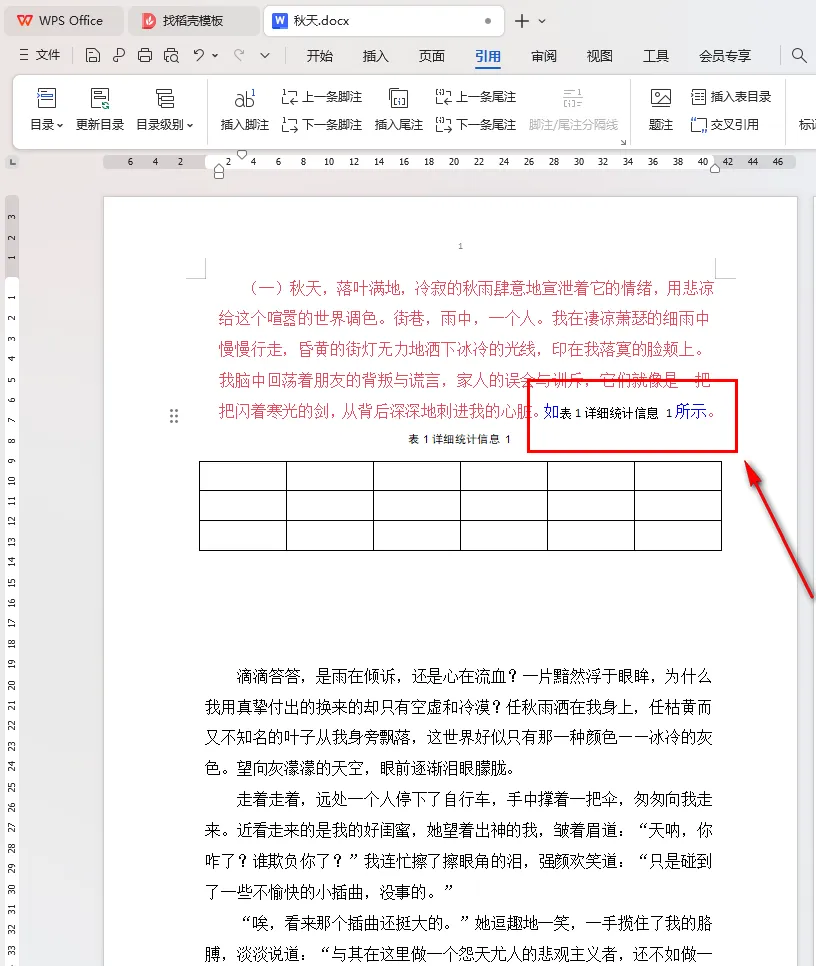Click the tab stop selector at ruler corner

pyautogui.click(x=12, y=162)
